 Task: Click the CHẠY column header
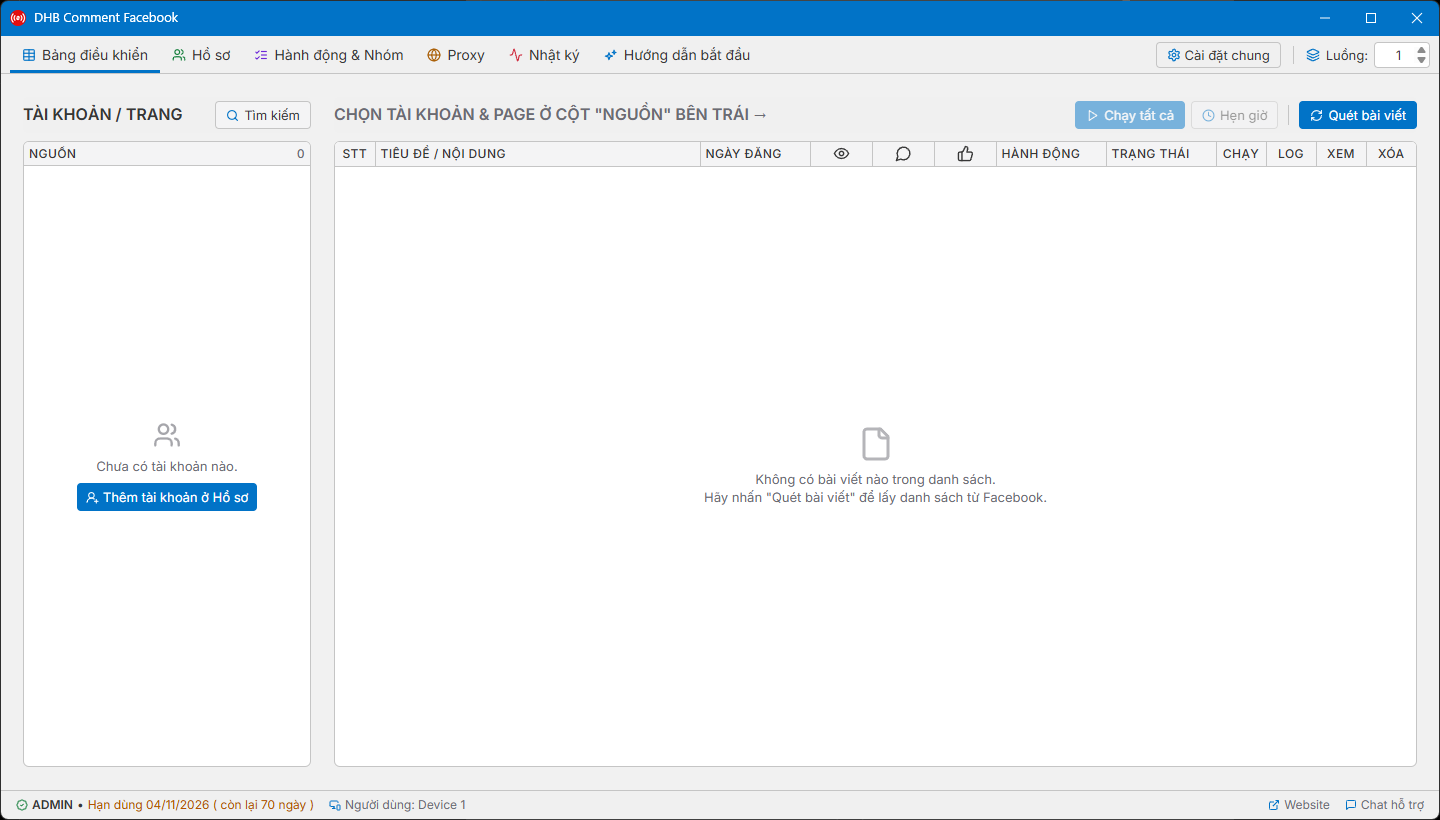(x=1241, y=154)
